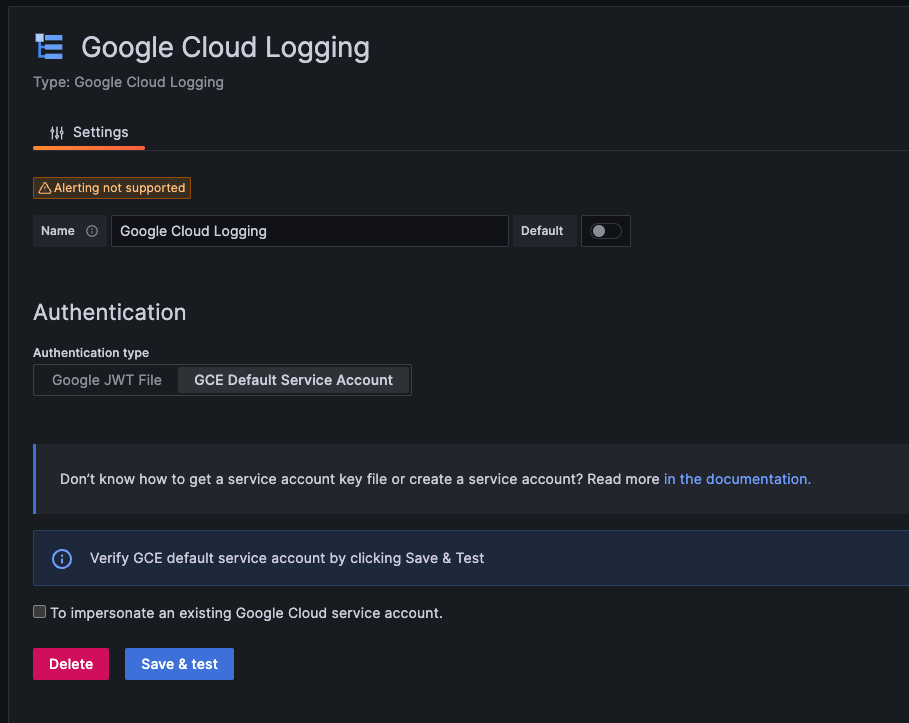909x723 pixels.
Task: Click the 'Authentication type' label
Action: coord(91,353)
